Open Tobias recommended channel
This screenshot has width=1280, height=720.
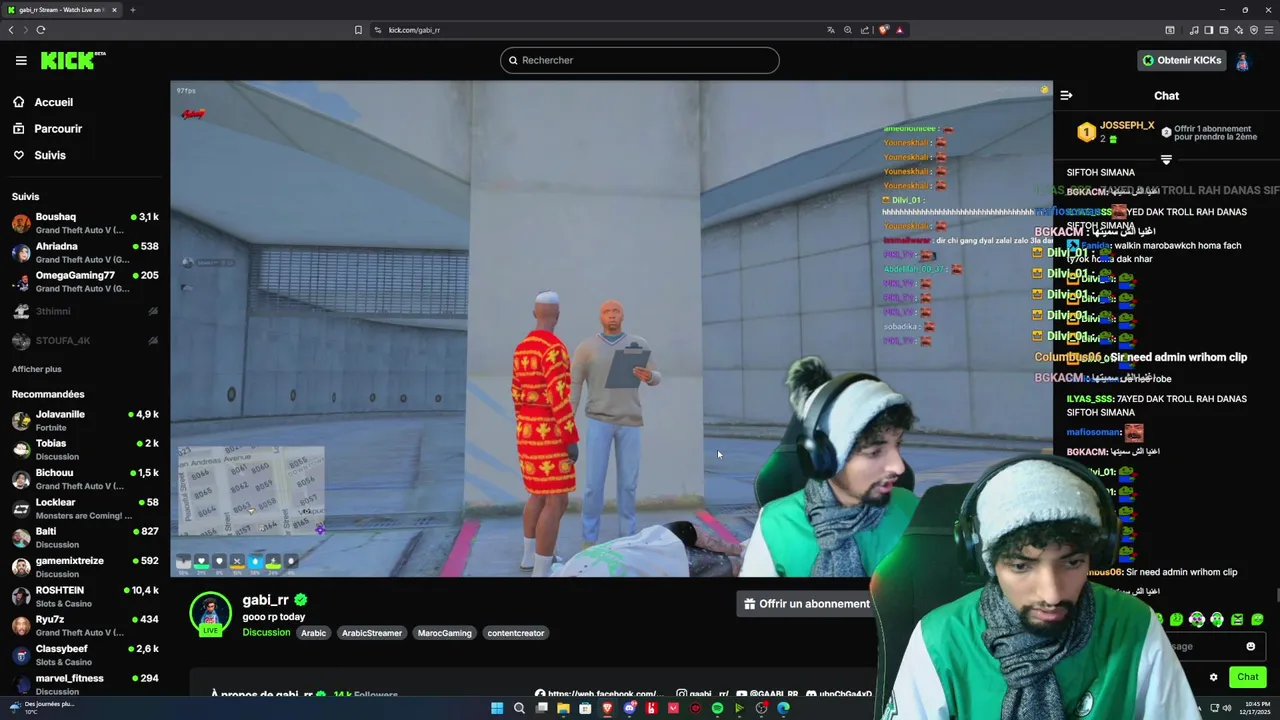85,449
